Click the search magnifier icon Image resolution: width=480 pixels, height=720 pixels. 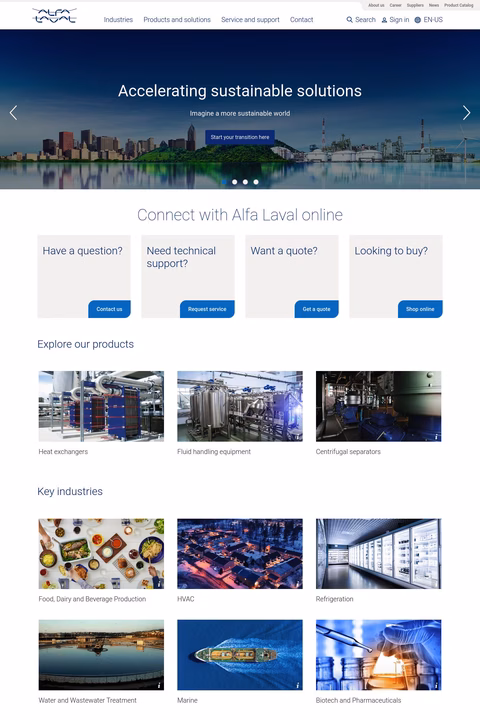click(x=350, y=20)
